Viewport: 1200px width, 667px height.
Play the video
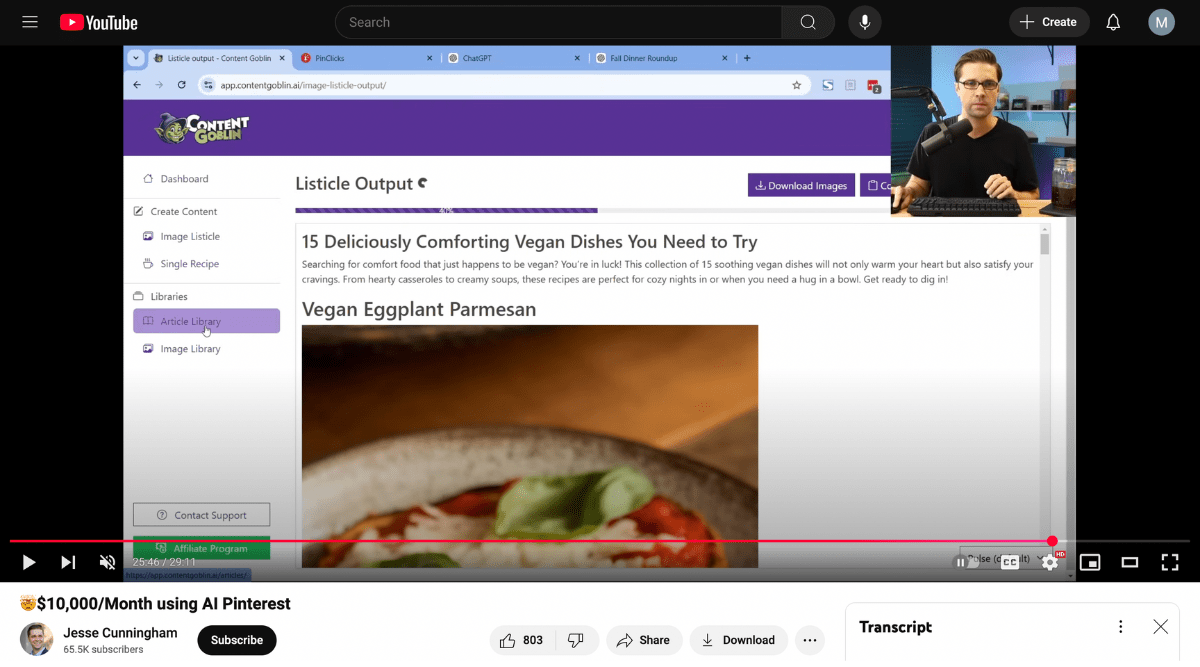click(29, 562)
